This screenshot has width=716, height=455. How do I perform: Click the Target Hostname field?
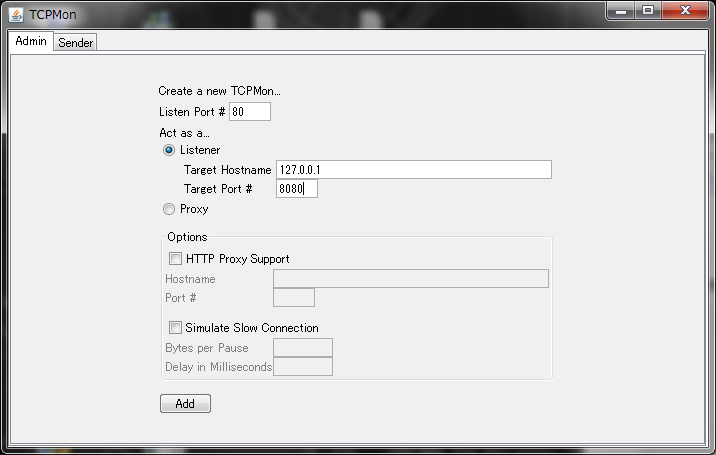click(414, 169)
